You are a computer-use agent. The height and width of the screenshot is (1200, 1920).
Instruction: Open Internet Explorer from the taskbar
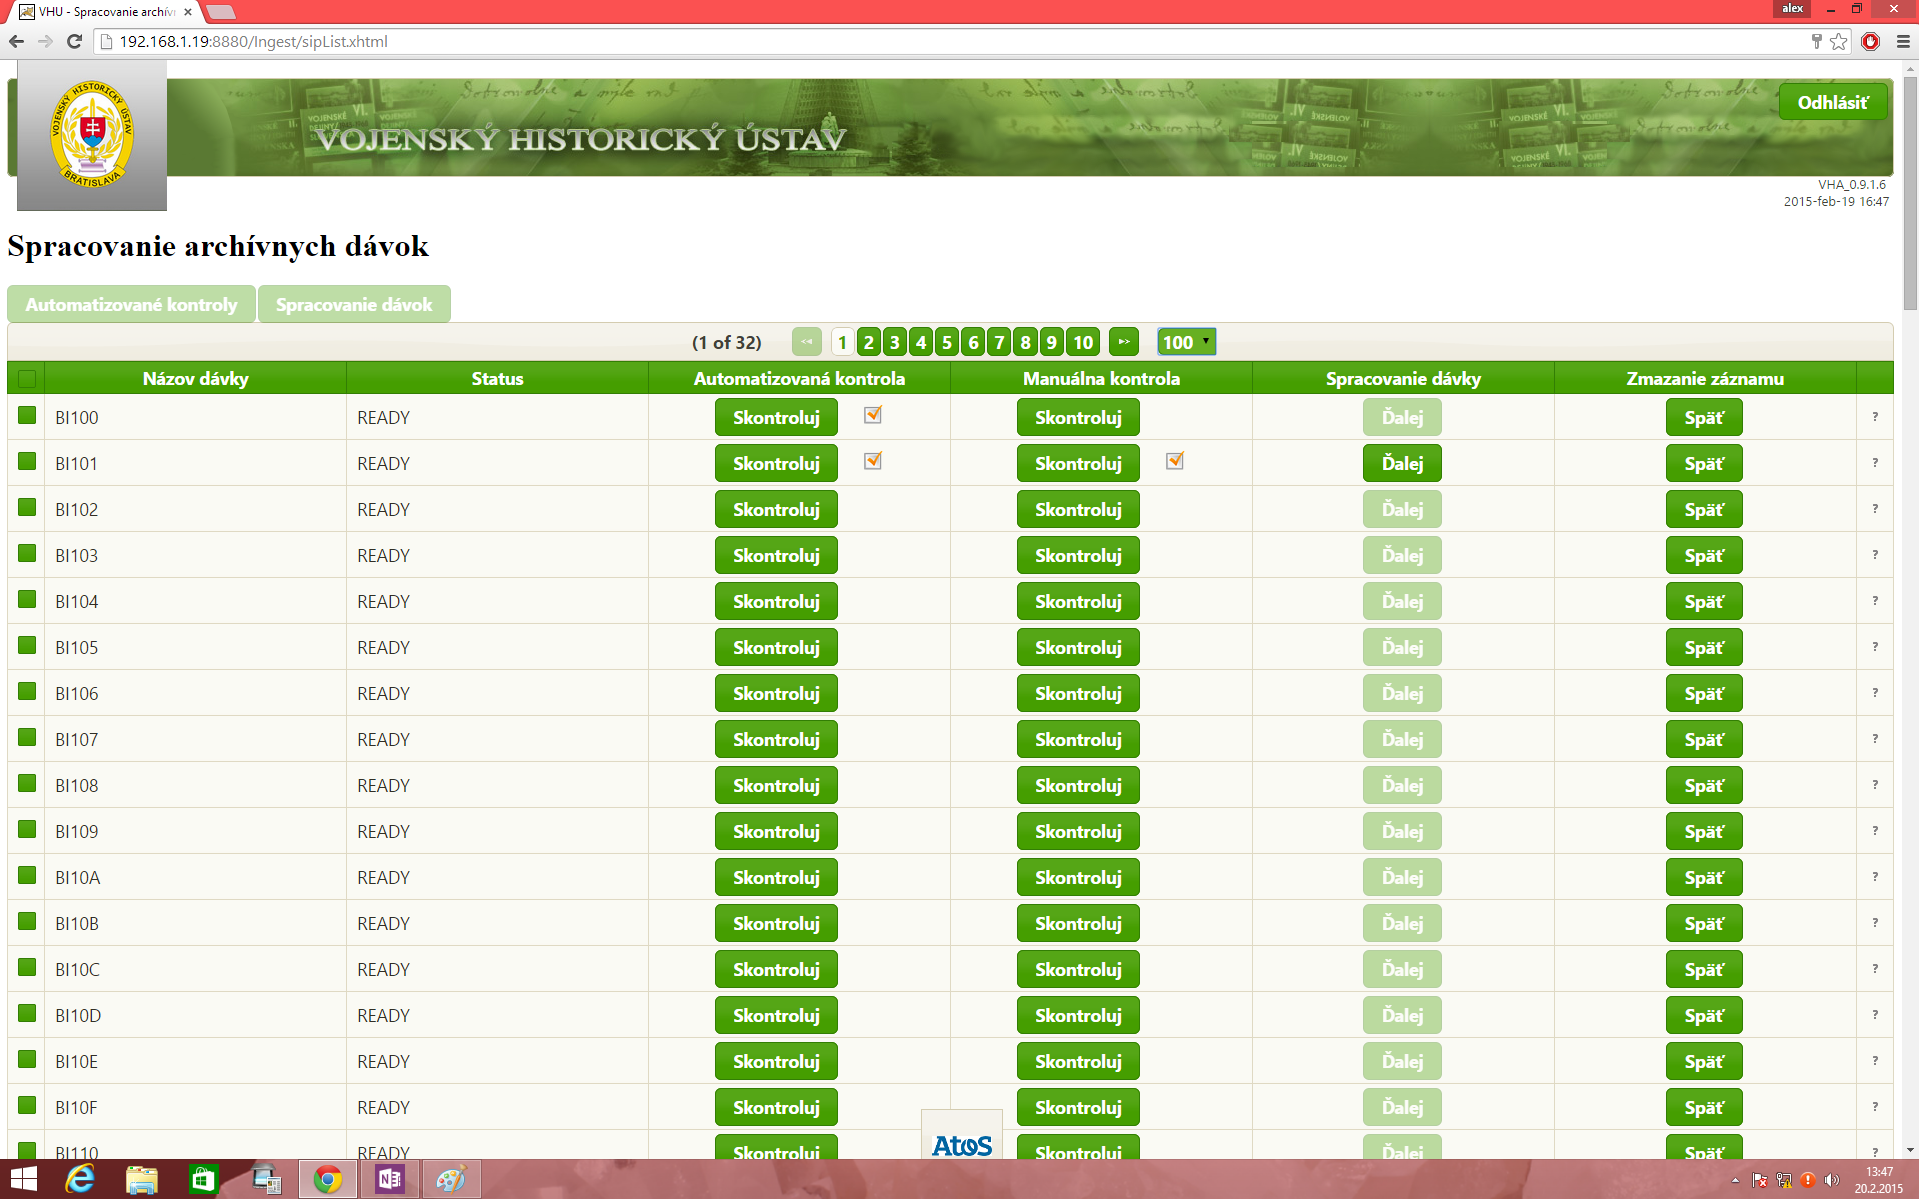[80, 1180]
